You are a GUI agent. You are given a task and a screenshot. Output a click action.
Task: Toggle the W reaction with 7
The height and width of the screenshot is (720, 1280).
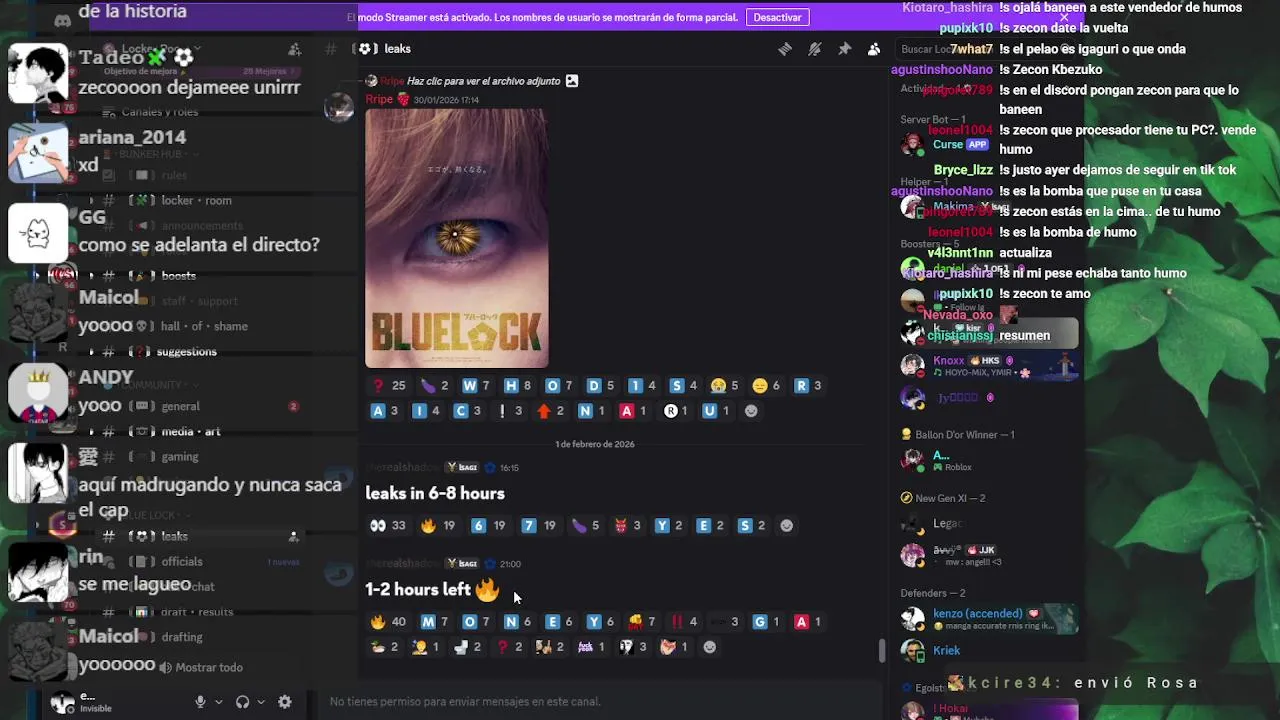pos(476,386)
